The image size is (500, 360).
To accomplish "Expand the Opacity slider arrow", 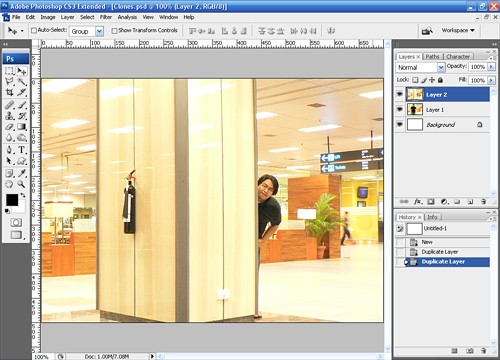I will point(491,67).
